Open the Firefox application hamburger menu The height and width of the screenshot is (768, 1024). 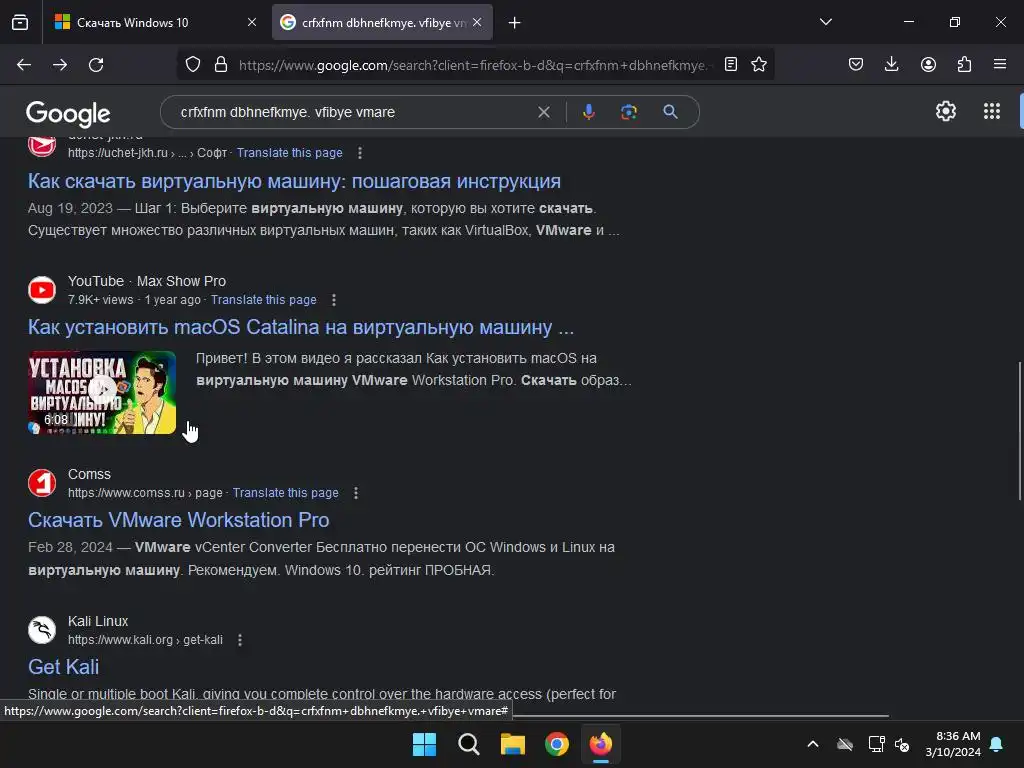pyautogui.click(x=1000, y=64)
